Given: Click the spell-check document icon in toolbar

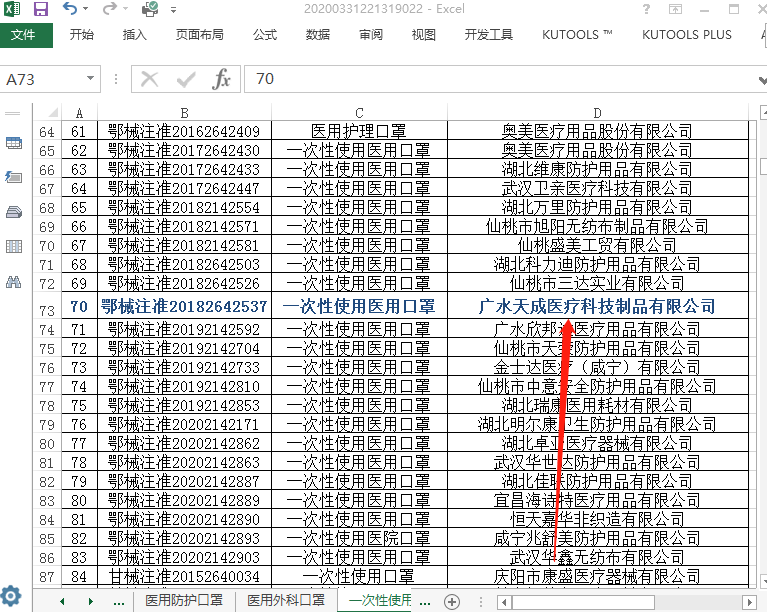Looking at the screenshot, I should click(x=150, y=9).
